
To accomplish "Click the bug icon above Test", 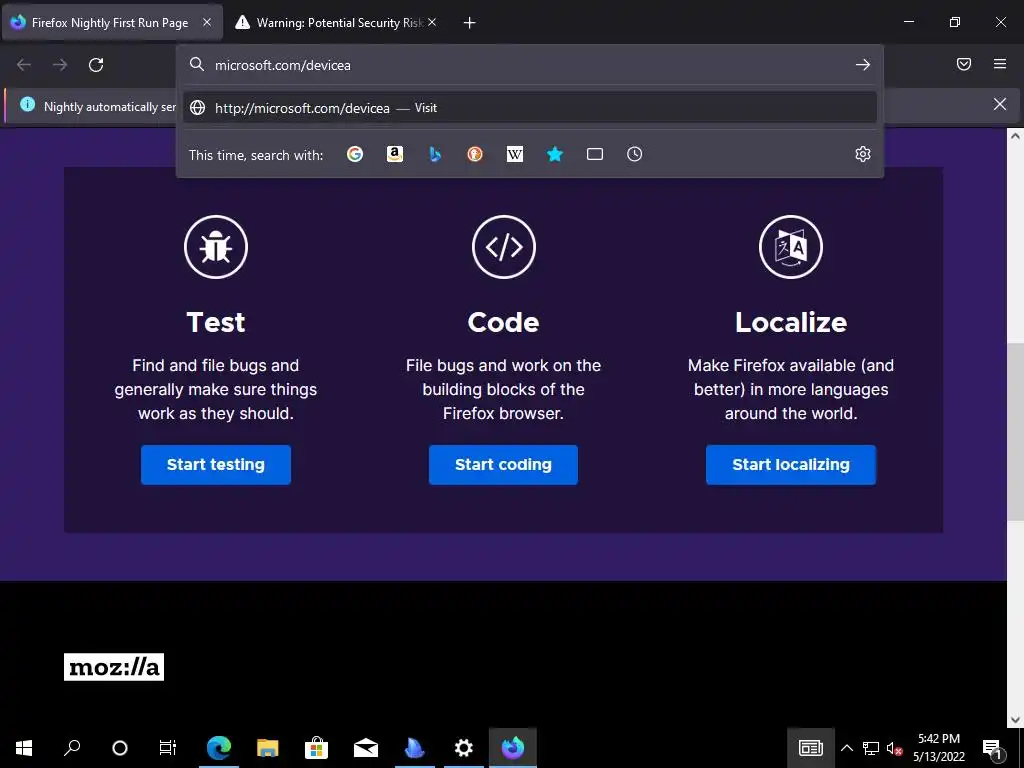I will [216, 247].
